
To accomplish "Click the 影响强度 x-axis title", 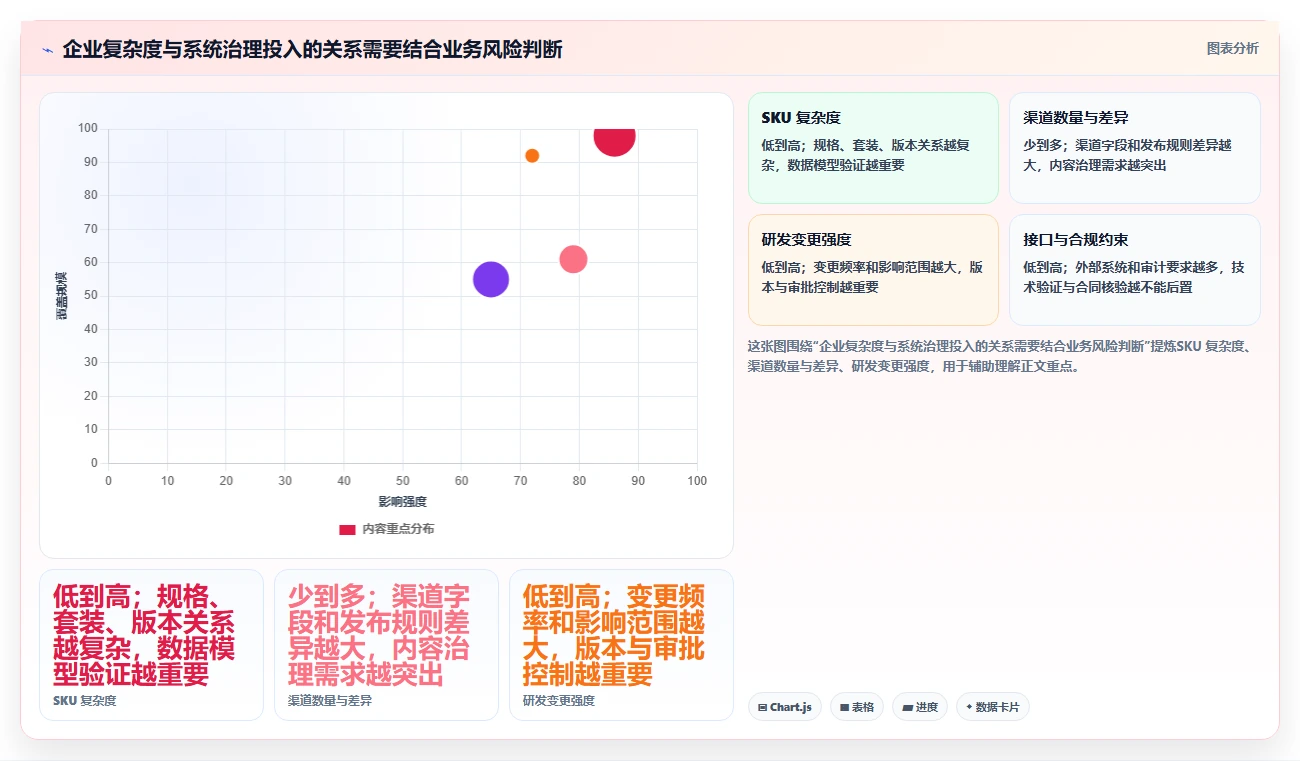I will [402, 501].
